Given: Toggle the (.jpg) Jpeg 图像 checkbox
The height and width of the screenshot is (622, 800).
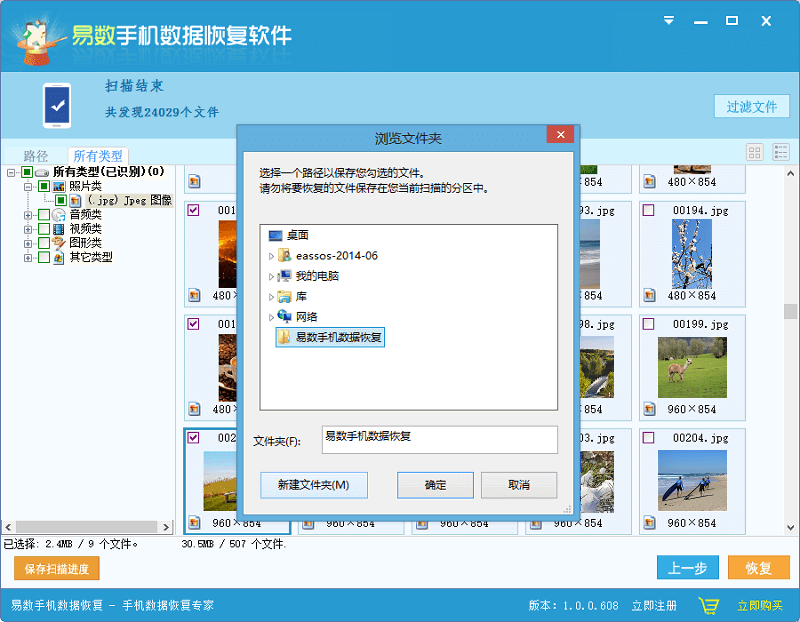Looking at the screenshot, I should [x=61, y=200].
